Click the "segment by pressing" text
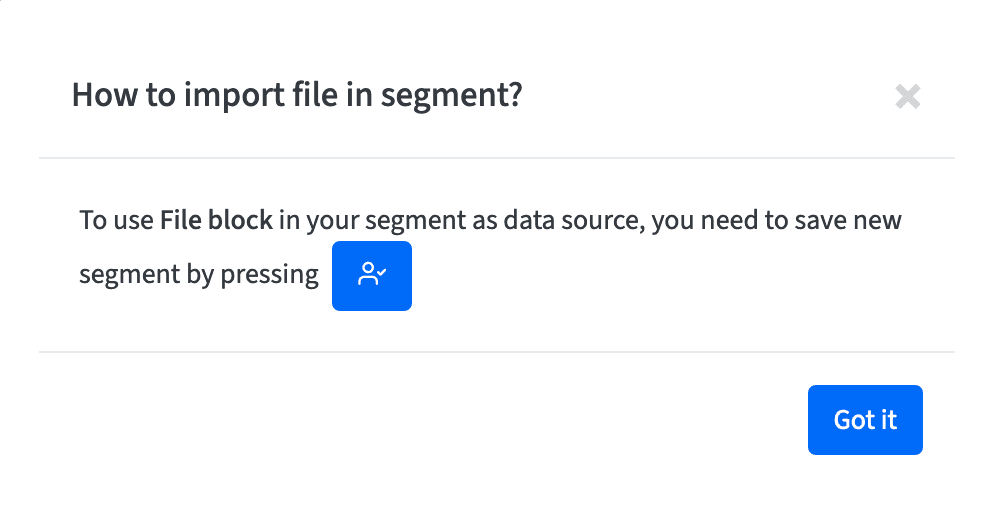 199,275
